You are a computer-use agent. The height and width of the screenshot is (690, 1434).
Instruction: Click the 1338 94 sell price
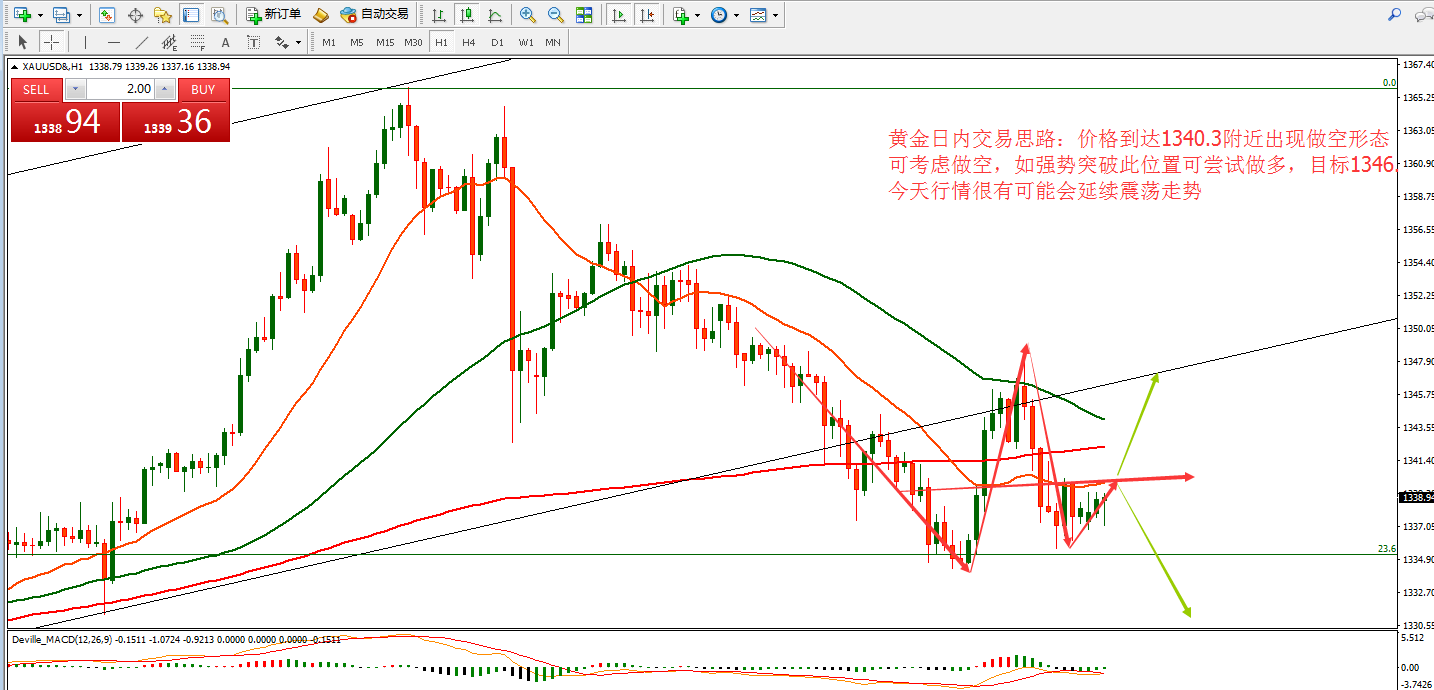click(x=66, y=121)
